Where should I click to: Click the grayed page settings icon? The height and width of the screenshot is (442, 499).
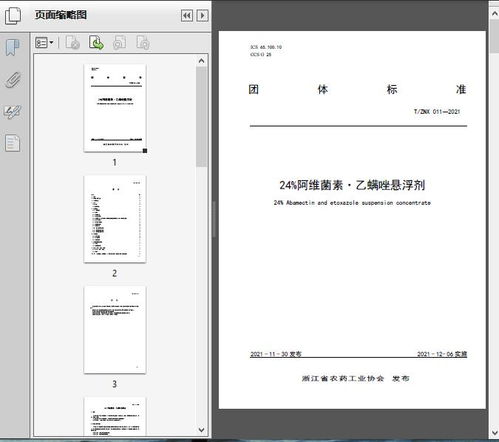pos(143,43)
